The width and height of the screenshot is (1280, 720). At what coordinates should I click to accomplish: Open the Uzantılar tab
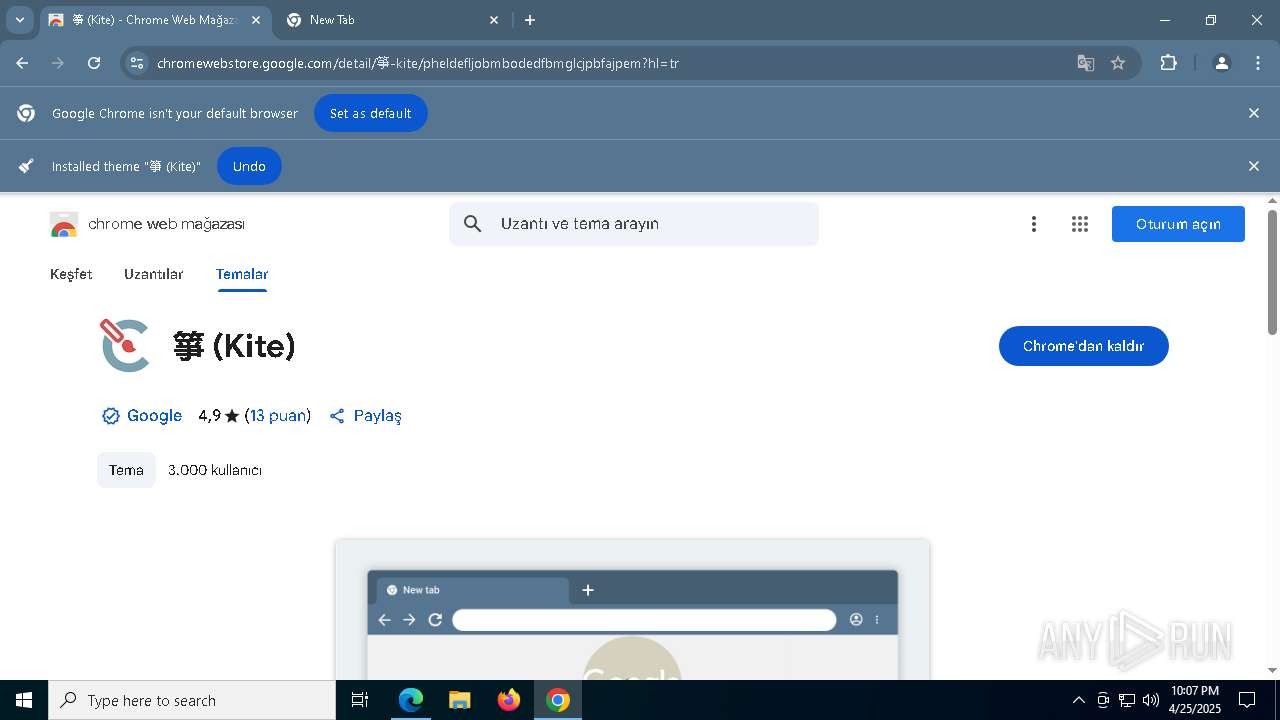154,274
